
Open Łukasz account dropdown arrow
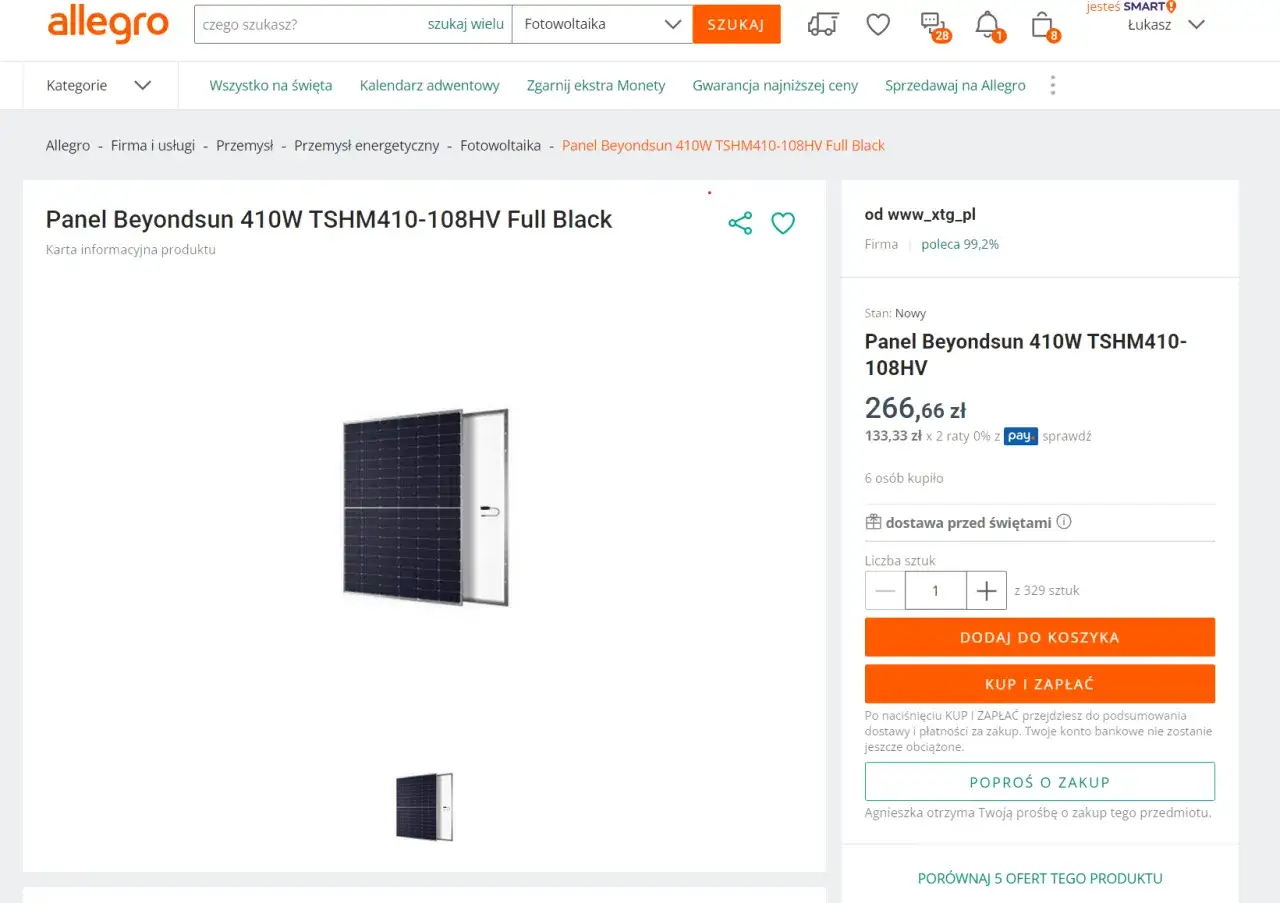[x=1196, y=25]
